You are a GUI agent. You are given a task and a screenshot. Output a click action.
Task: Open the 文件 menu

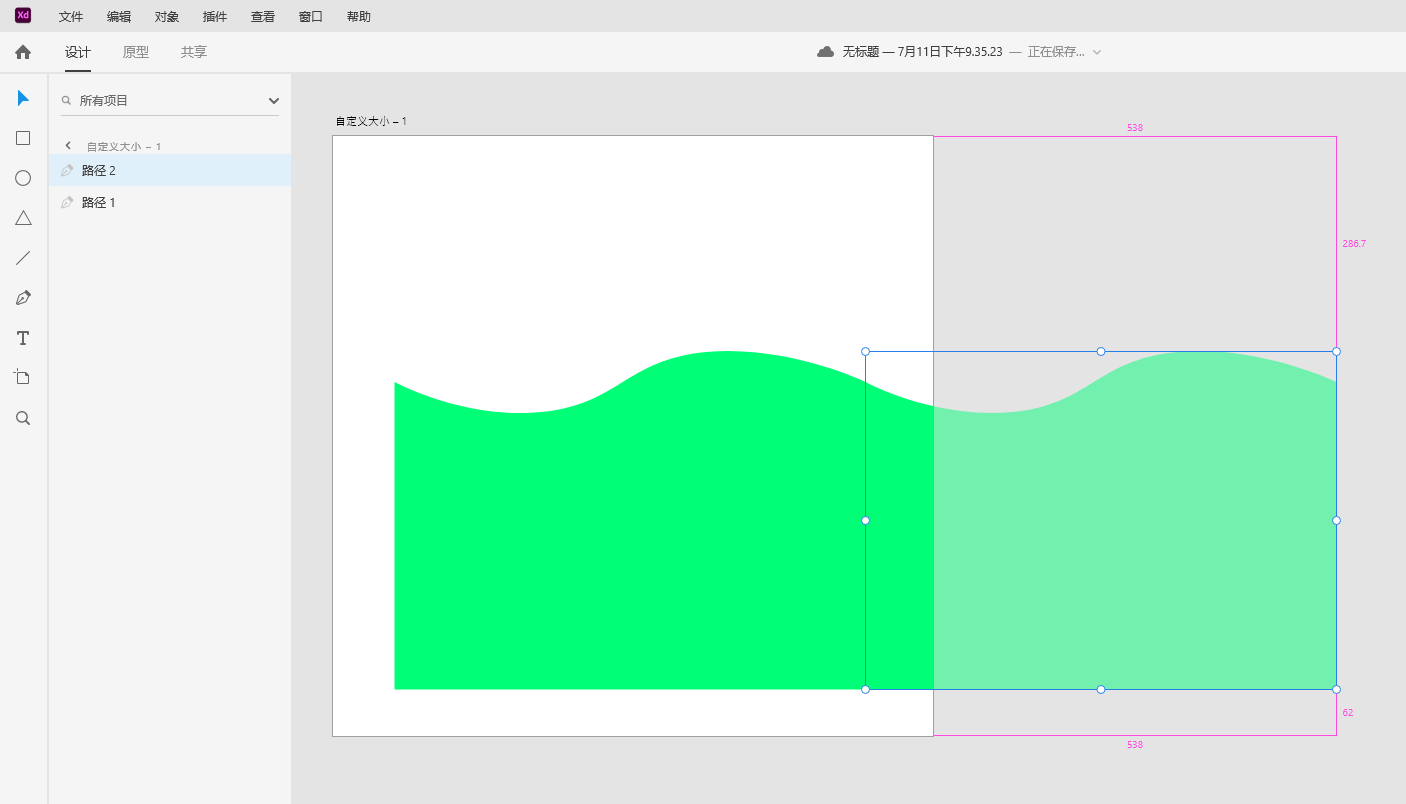[x=71, y=16]
